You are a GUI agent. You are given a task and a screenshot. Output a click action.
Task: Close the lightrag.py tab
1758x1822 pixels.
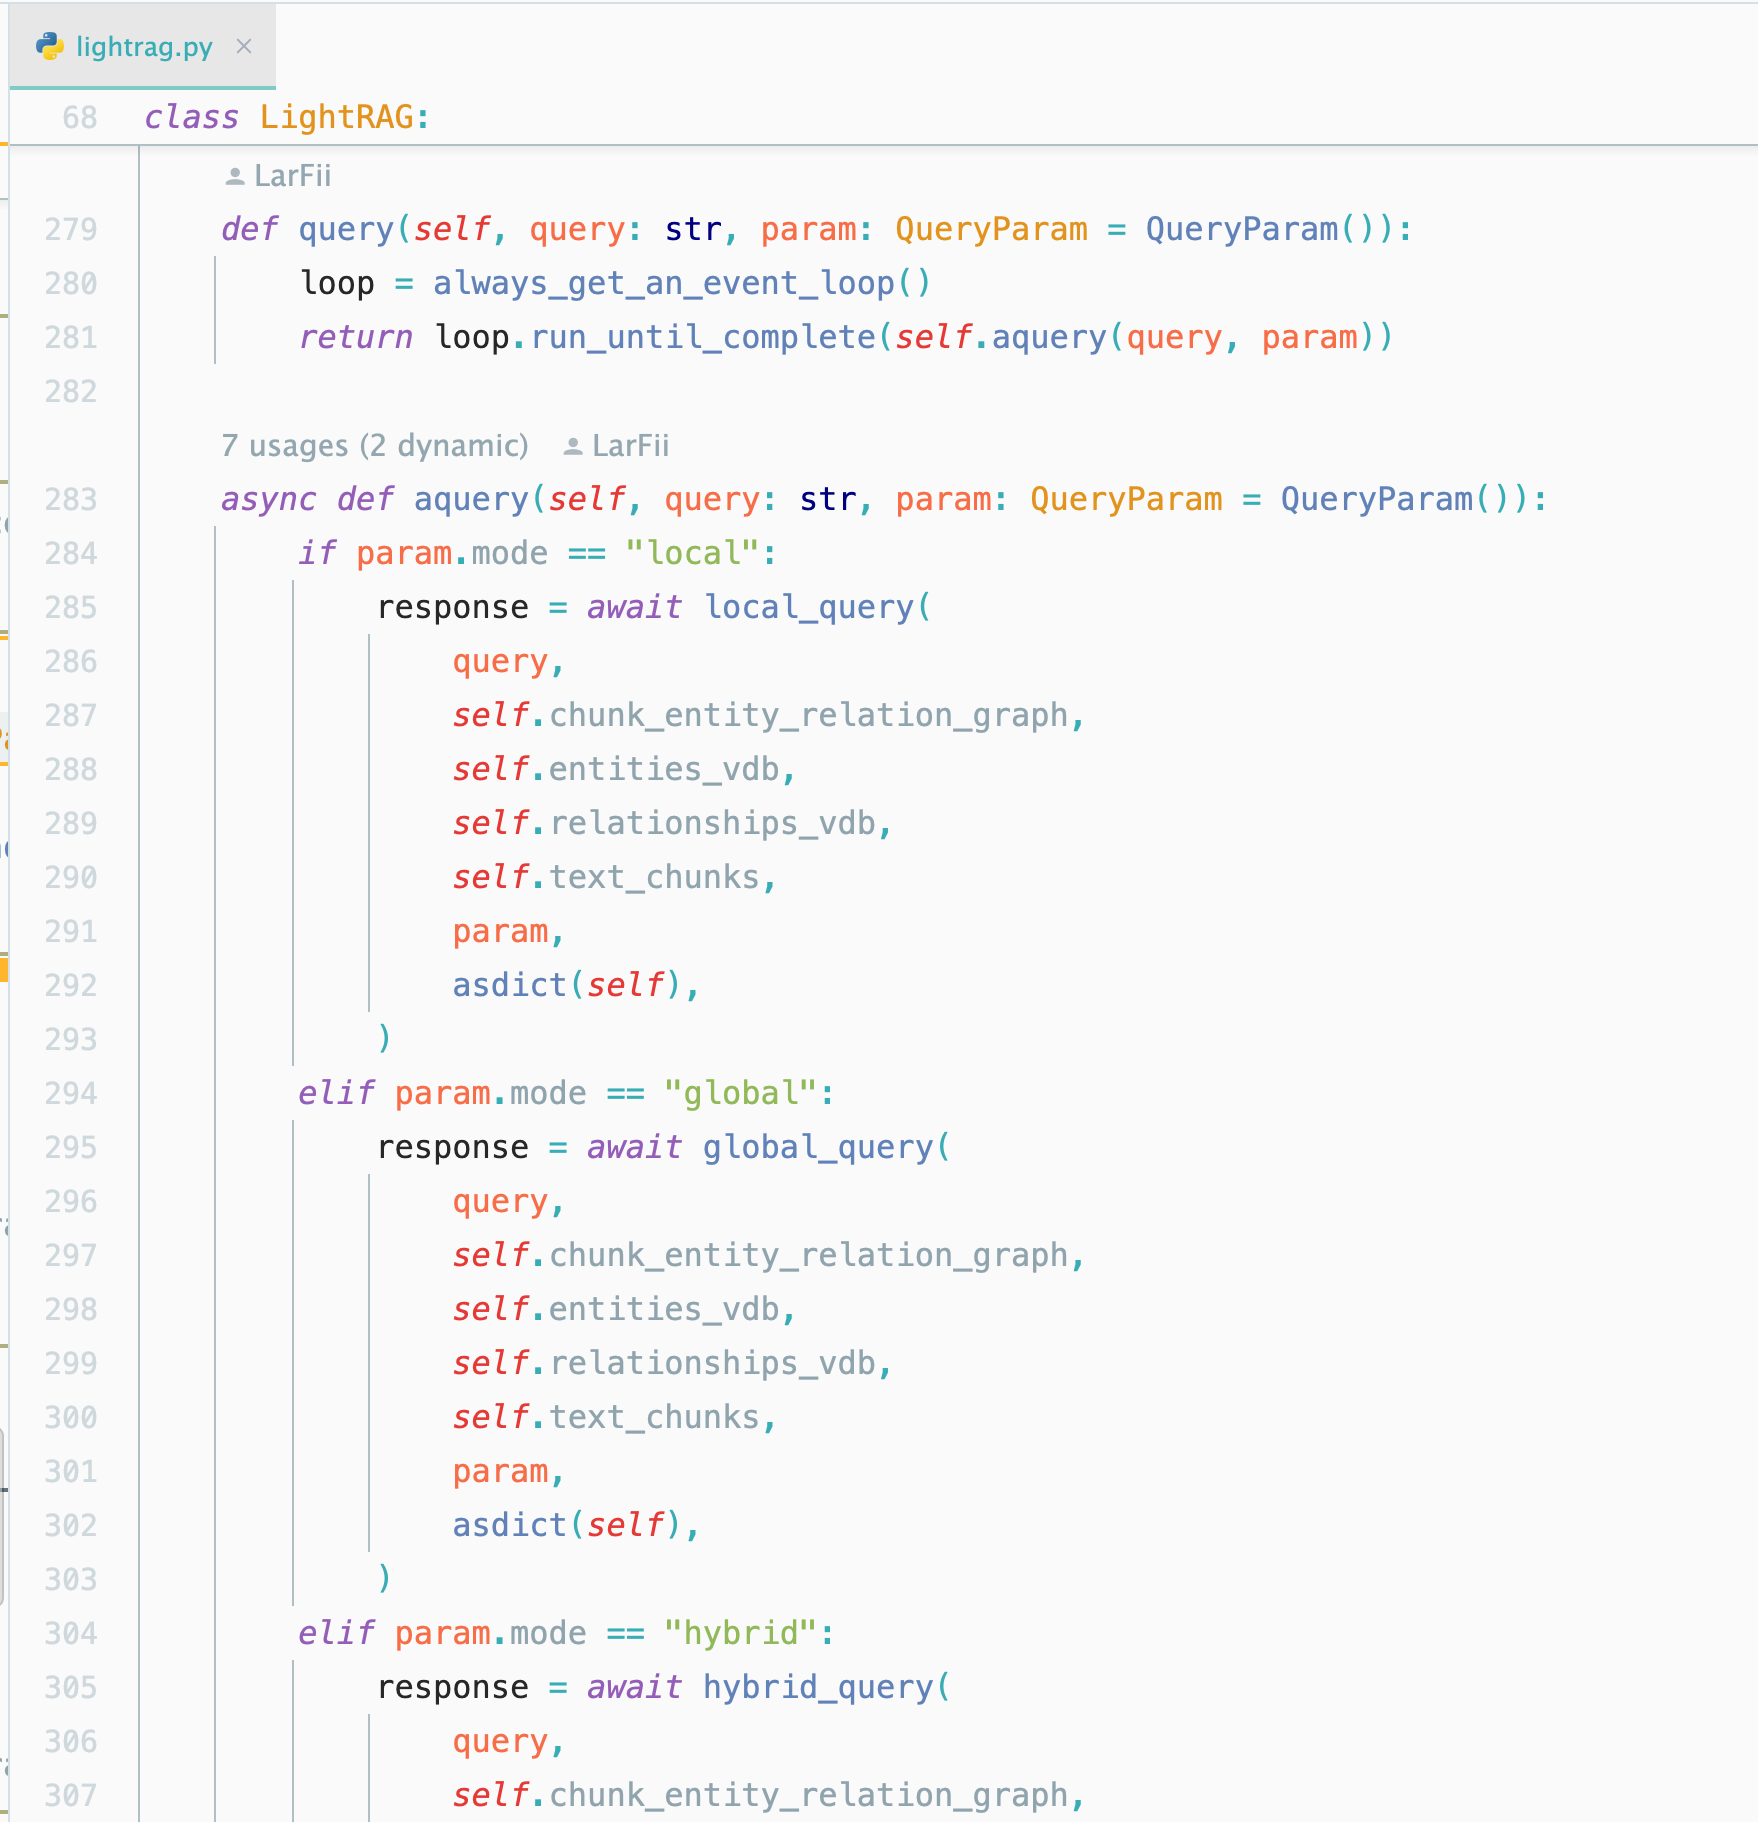pos(244,46)
